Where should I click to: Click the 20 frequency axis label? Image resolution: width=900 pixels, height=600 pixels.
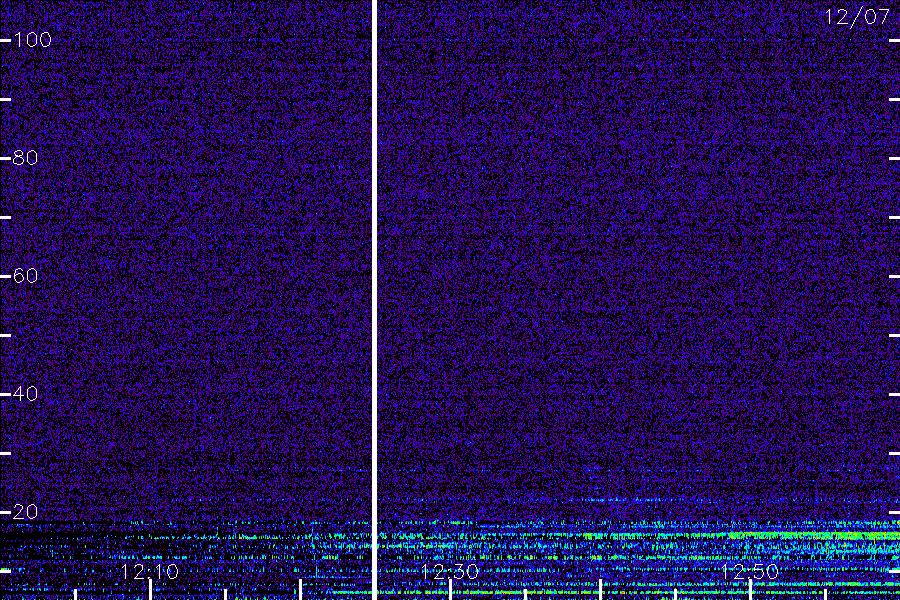(x=25, y=512)
